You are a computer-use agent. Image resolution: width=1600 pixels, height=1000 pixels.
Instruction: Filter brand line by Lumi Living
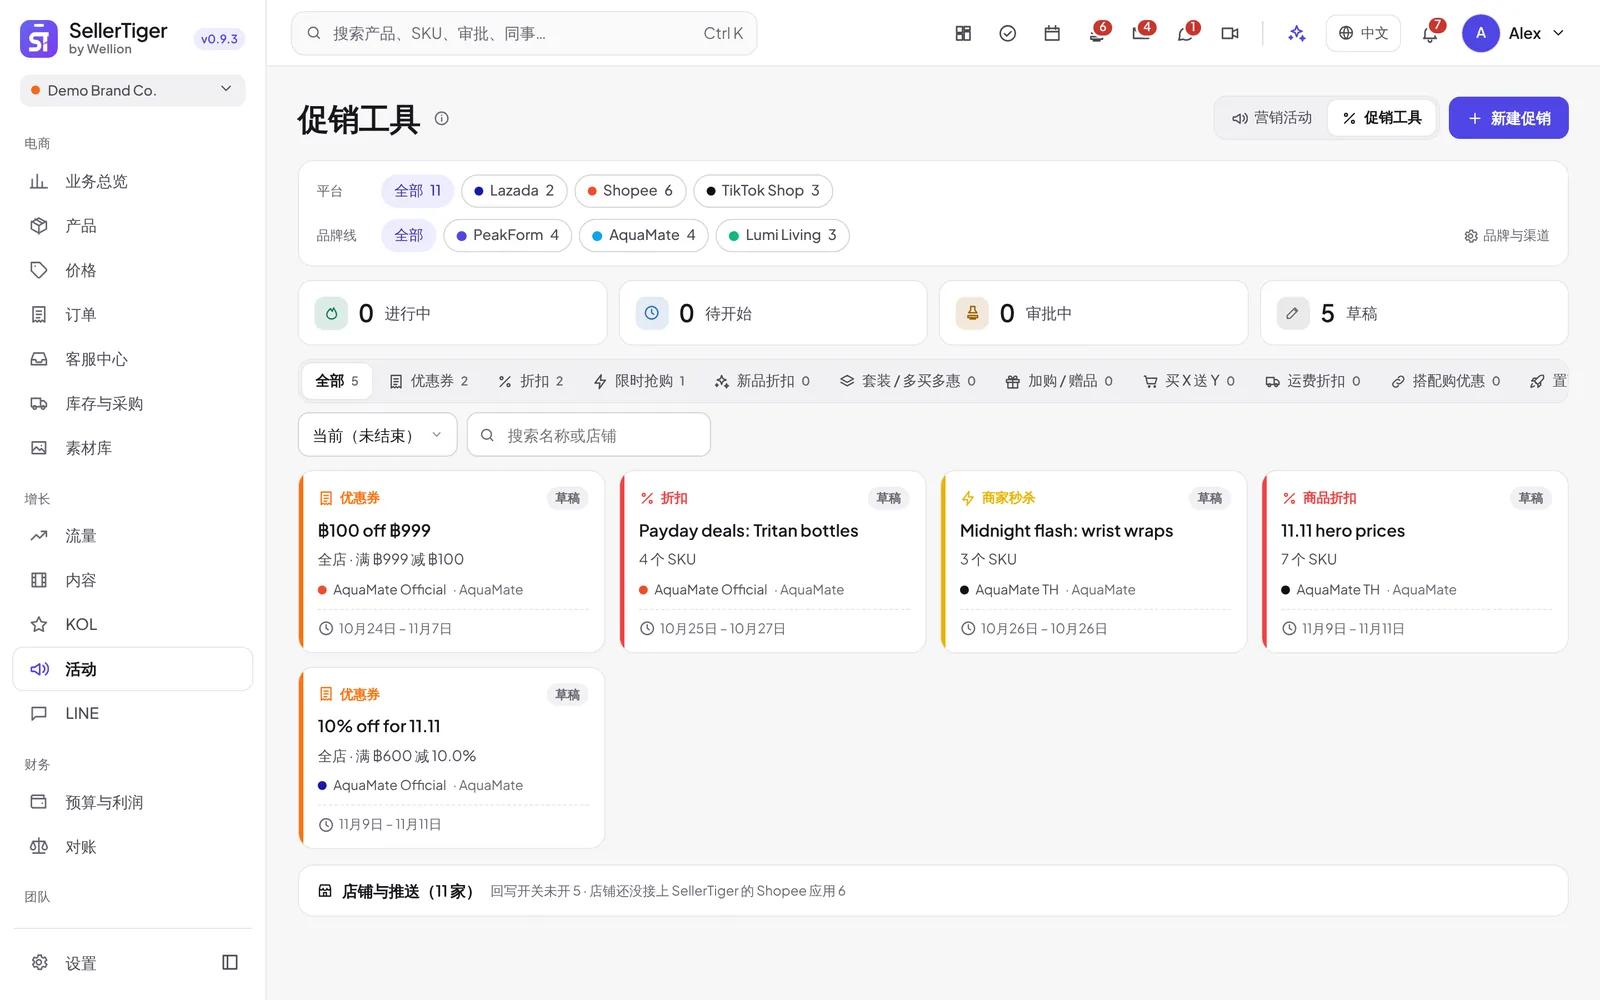tap(783, 235)
